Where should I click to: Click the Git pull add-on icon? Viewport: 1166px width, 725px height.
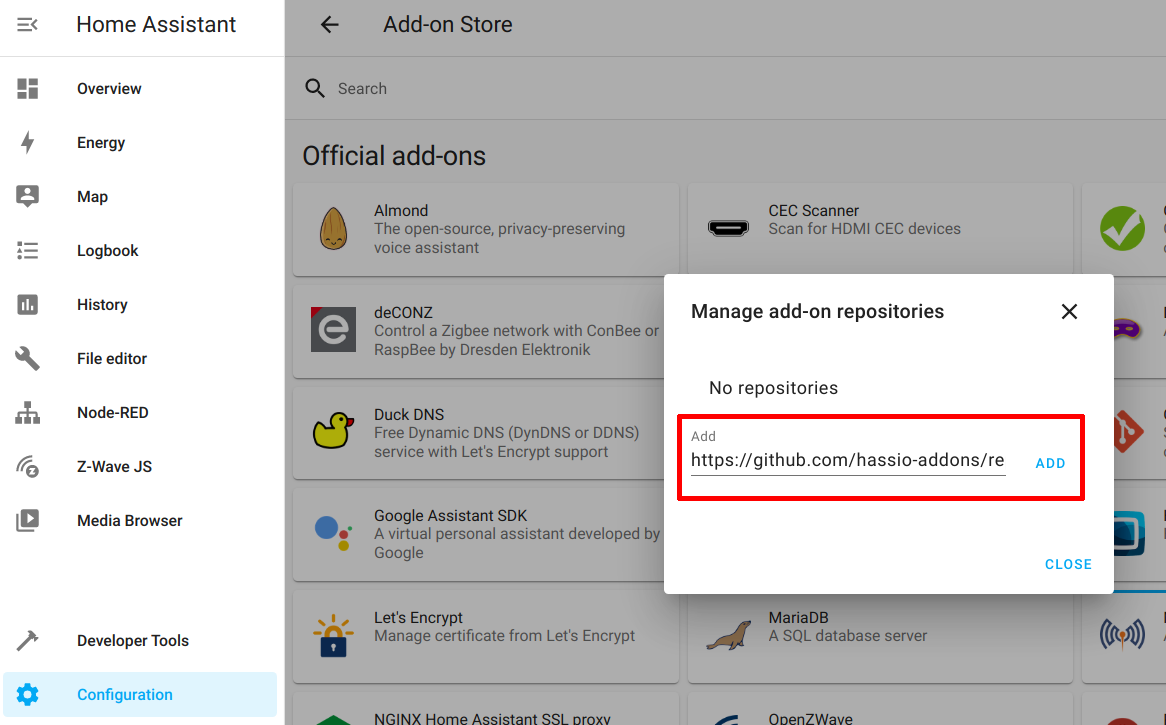1128,431
